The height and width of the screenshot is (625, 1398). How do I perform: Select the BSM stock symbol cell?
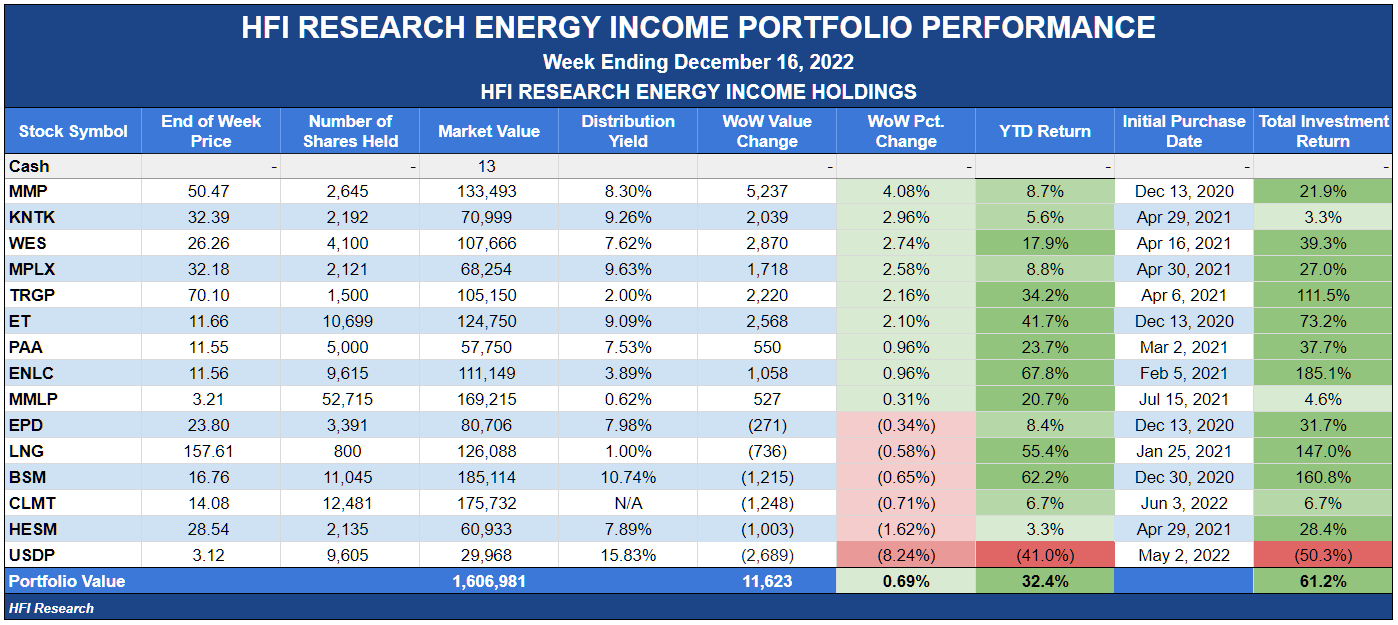click(x=73, y=477)
